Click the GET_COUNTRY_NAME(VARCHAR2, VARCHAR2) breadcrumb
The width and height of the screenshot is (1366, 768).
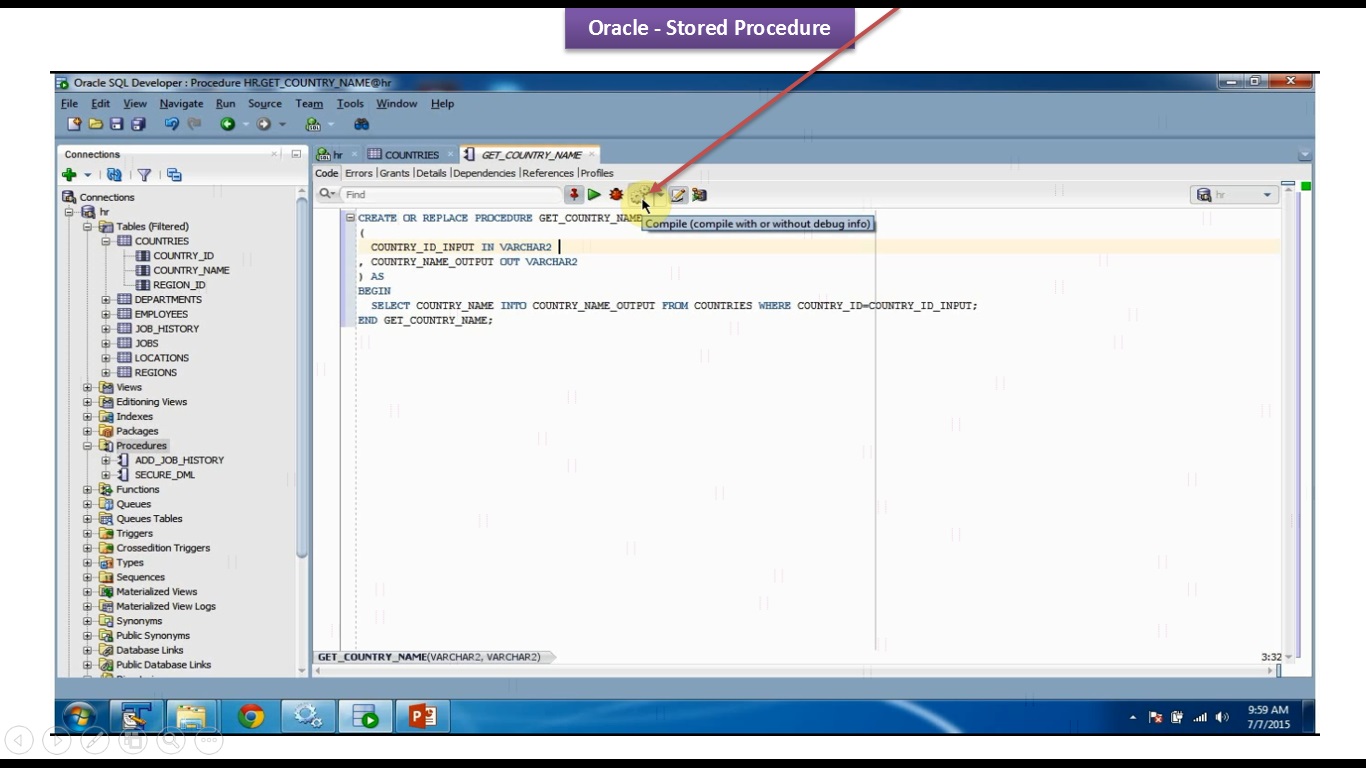click(429, 657)
